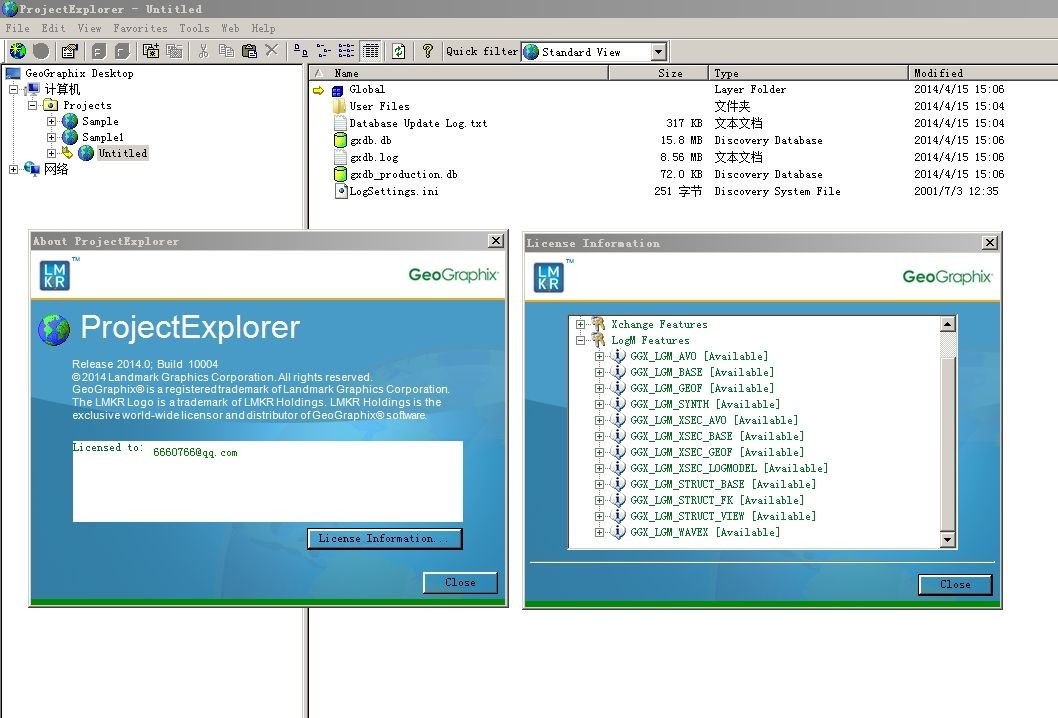Expand the Untitled project node
This screenshot has height=718, width=1058.
[x=51, y=153]
